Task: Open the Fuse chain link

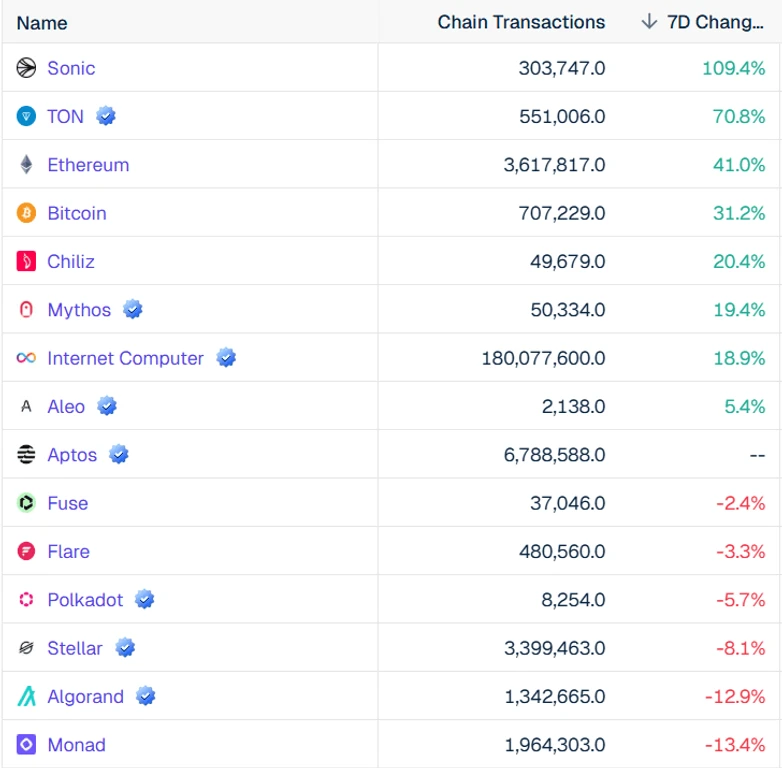Action: tap(67, 503)
